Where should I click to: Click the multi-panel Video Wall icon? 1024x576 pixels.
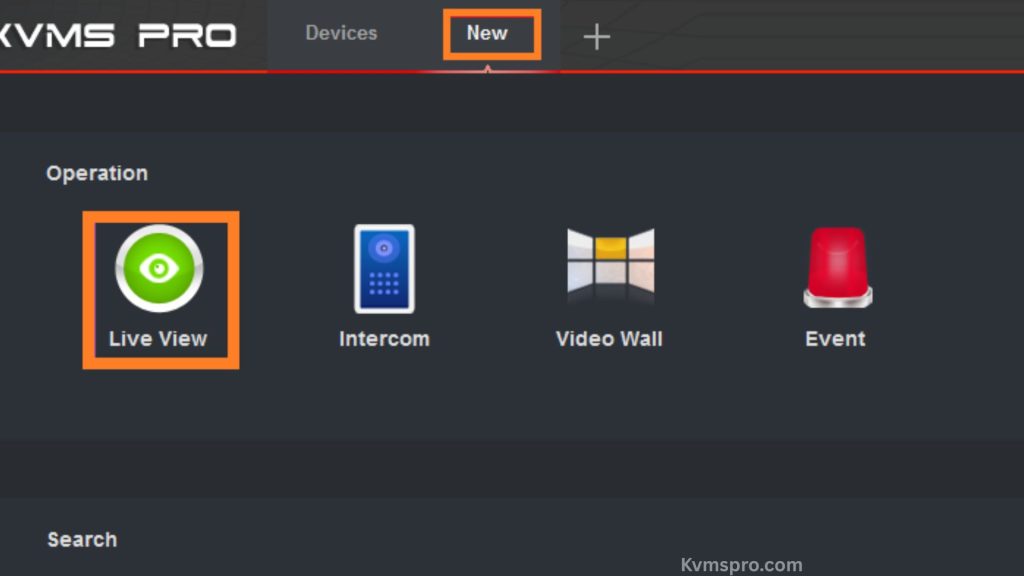pyautogui.click(x=609, y=267)
